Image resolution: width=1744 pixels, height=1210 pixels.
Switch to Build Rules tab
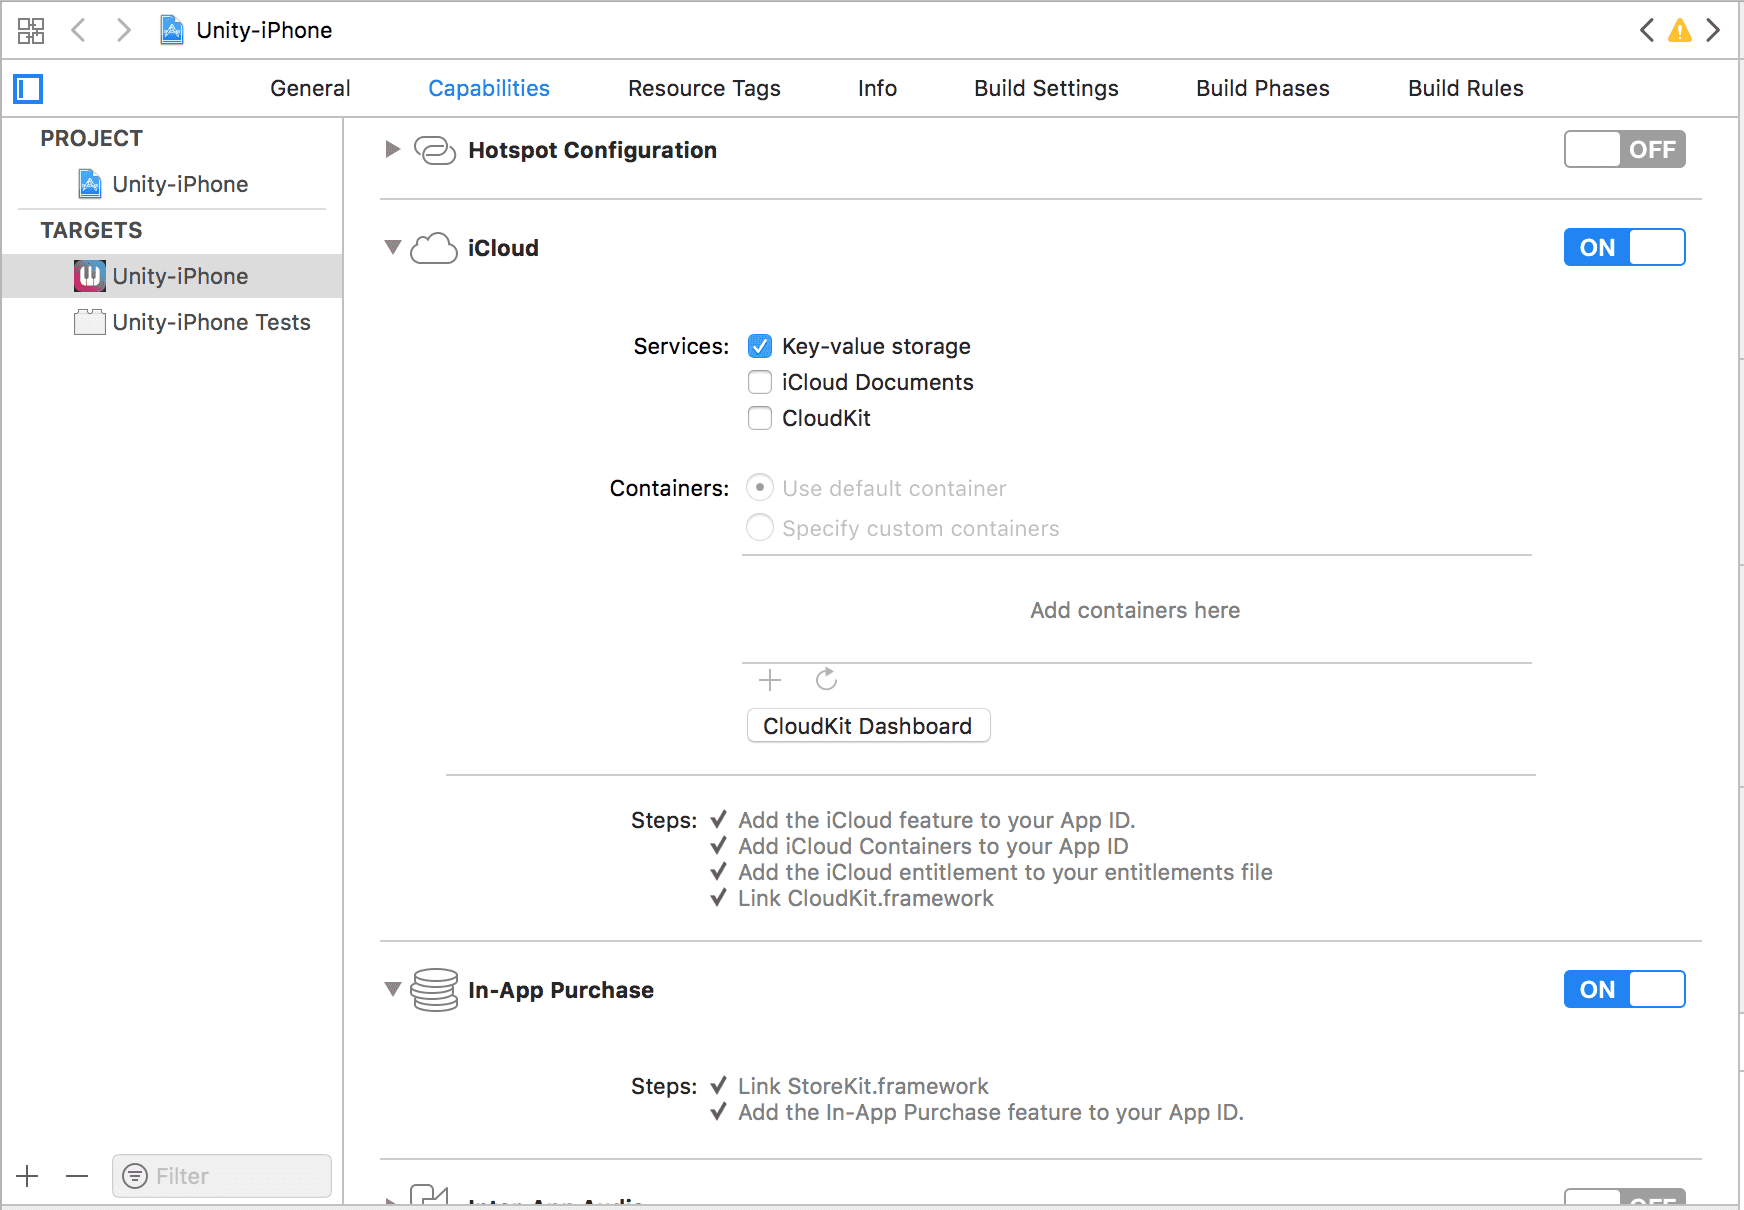click(1466, 88)
